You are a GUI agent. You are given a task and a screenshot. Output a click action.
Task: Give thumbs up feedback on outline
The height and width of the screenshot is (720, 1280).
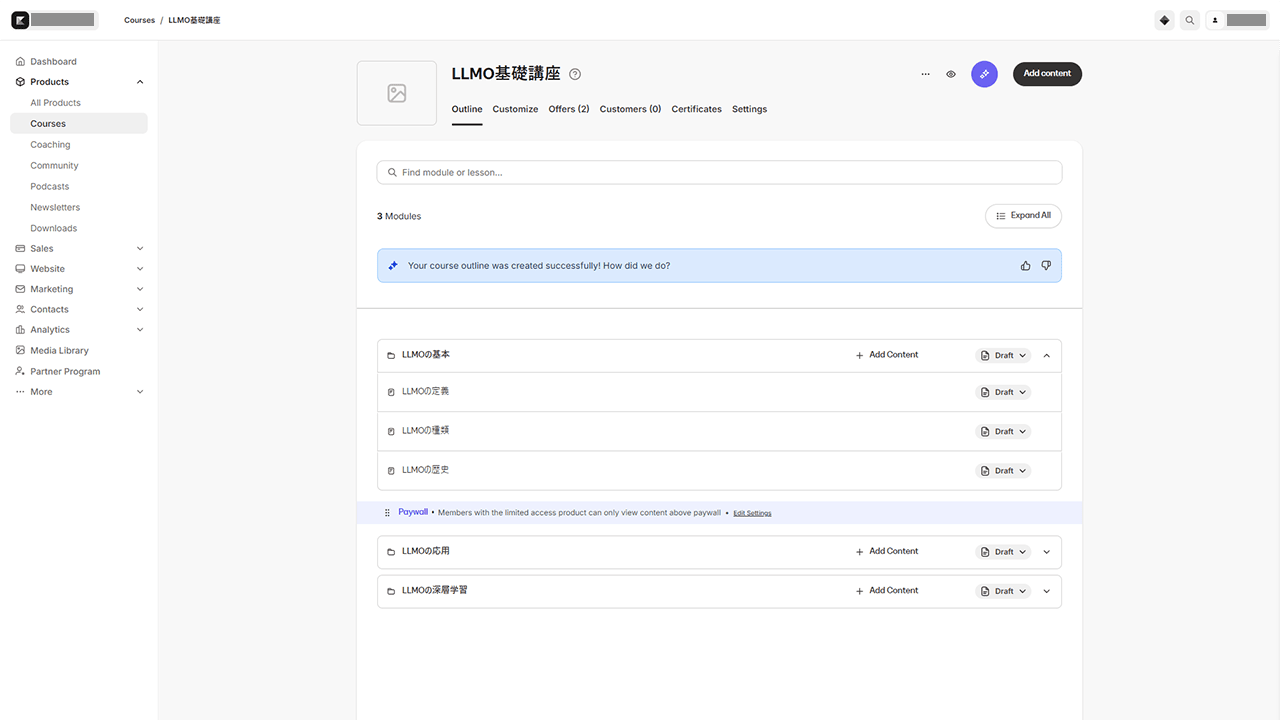pyautogui.click(x=1025, y=266)
